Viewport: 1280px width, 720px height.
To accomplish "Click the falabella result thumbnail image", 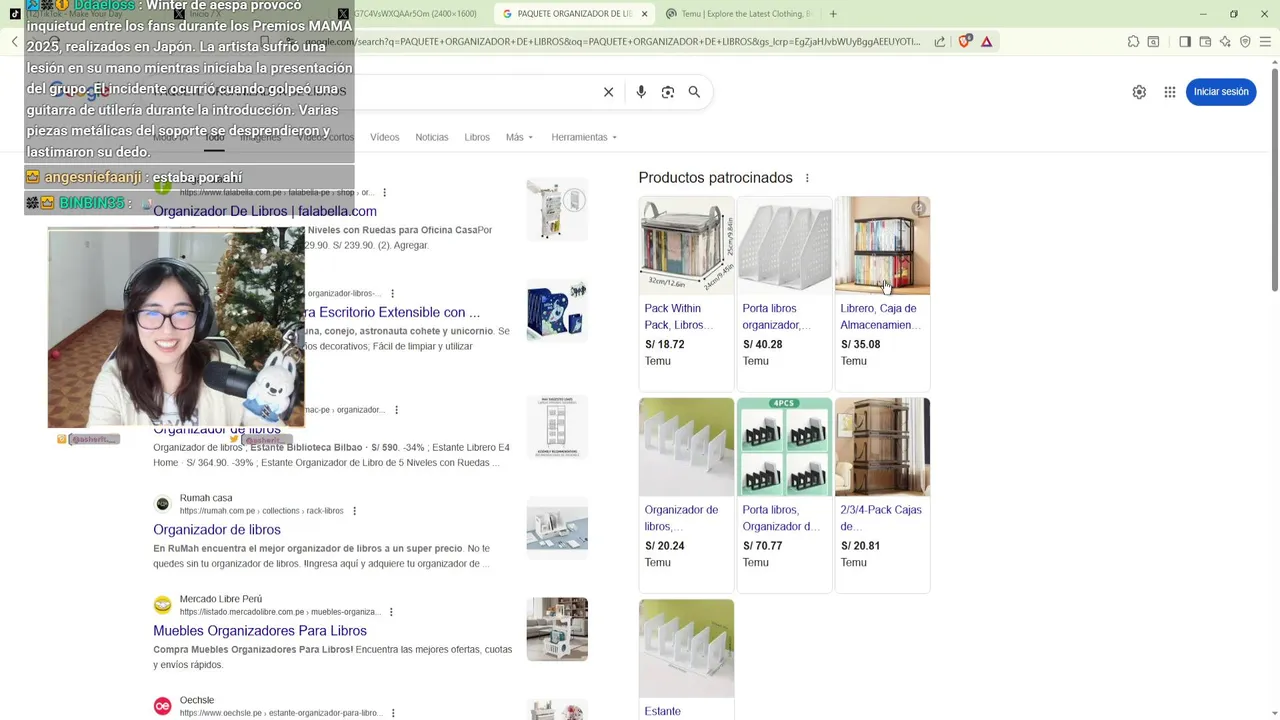I will [x=557, y=209].
